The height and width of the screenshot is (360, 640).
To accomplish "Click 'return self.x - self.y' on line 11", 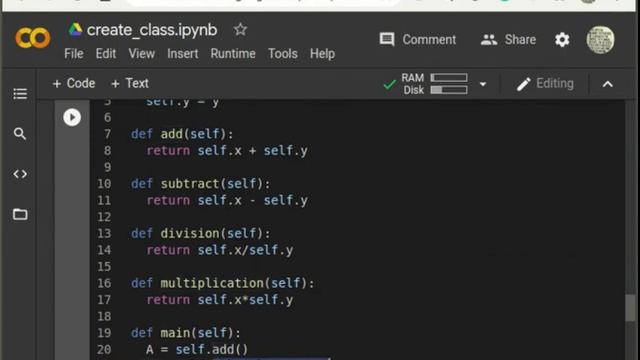I will (227, 200).
